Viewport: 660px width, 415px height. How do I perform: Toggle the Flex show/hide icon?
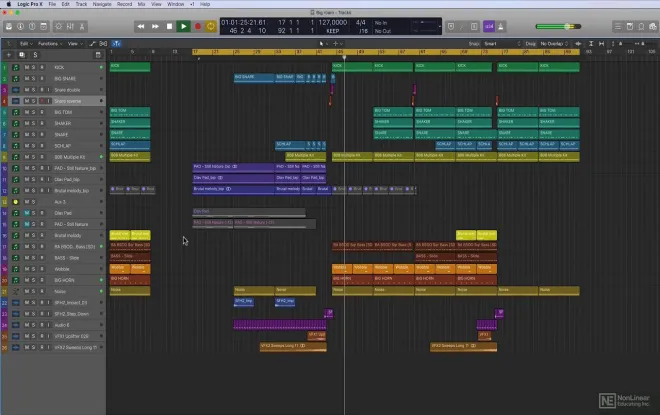[103, 44]
